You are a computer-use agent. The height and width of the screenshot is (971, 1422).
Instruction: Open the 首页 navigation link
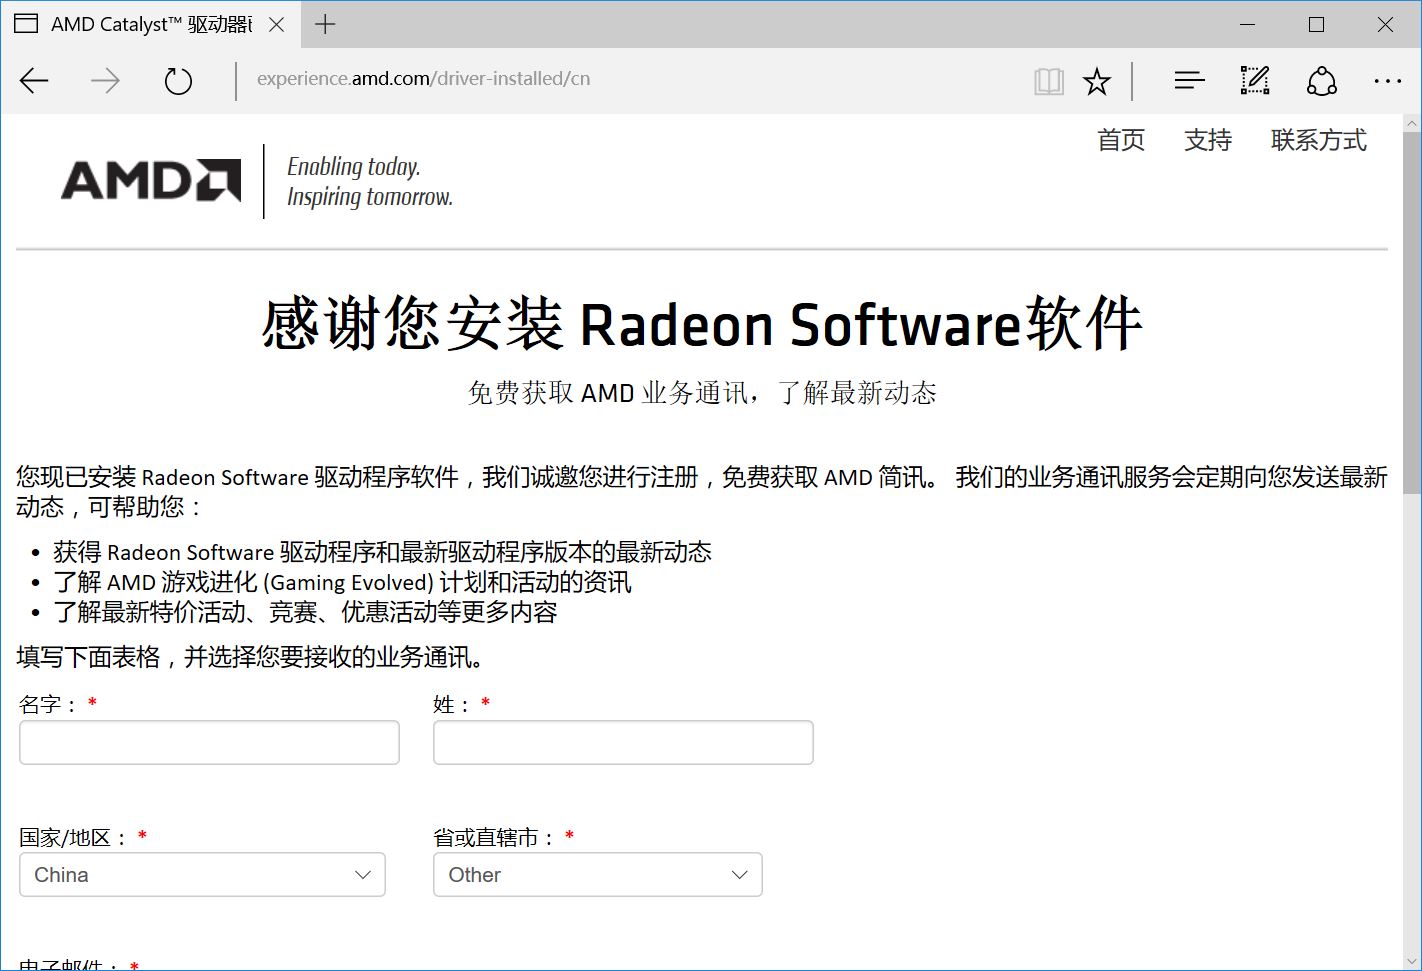[x=1121, y=140]
